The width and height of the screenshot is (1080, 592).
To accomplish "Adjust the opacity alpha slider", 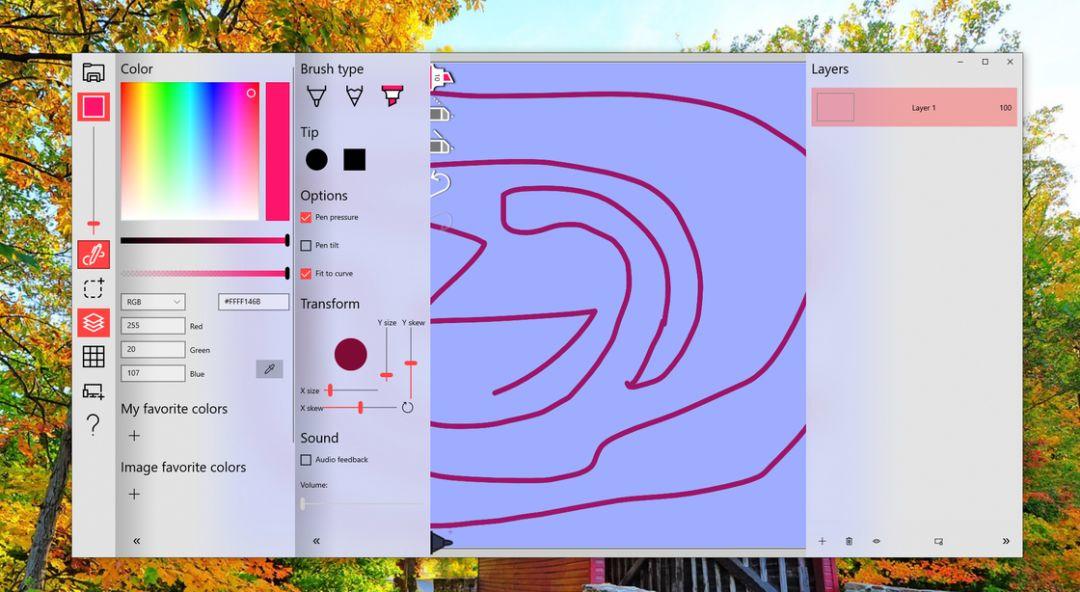I will click(x=205, y=274).
